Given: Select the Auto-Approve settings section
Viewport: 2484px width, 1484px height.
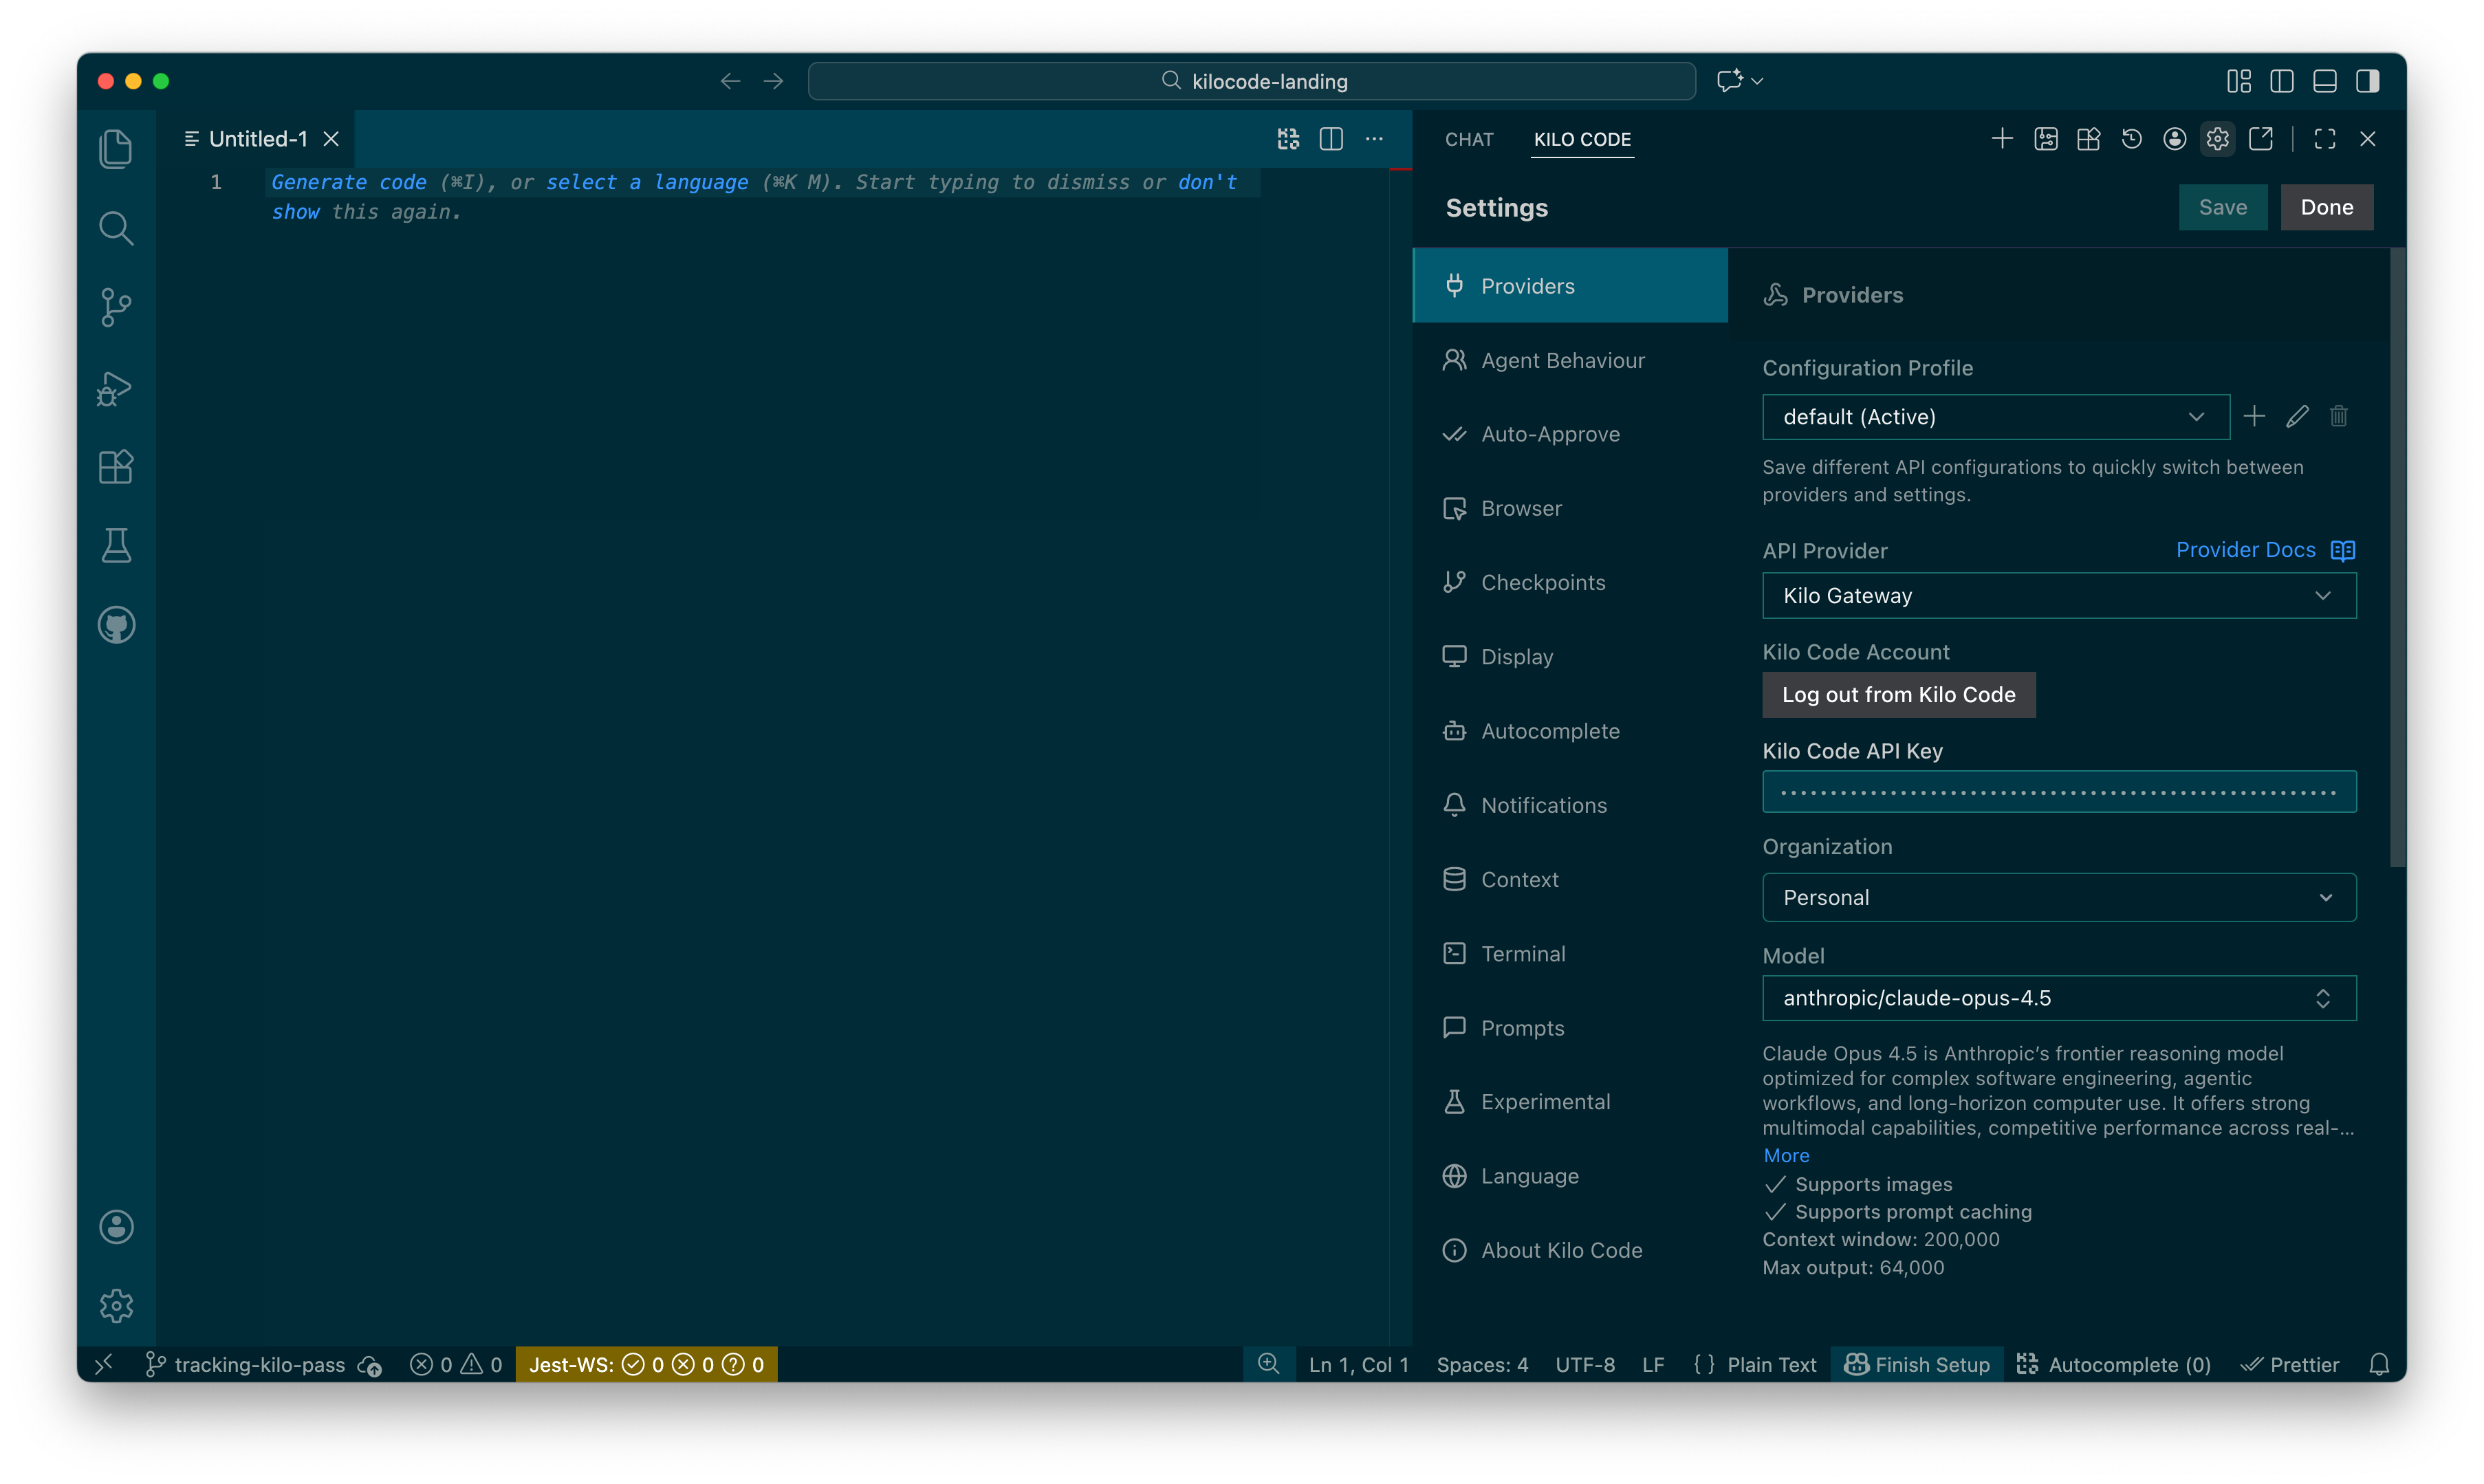Looking at the screenshot, I should tap(1549, 434).
